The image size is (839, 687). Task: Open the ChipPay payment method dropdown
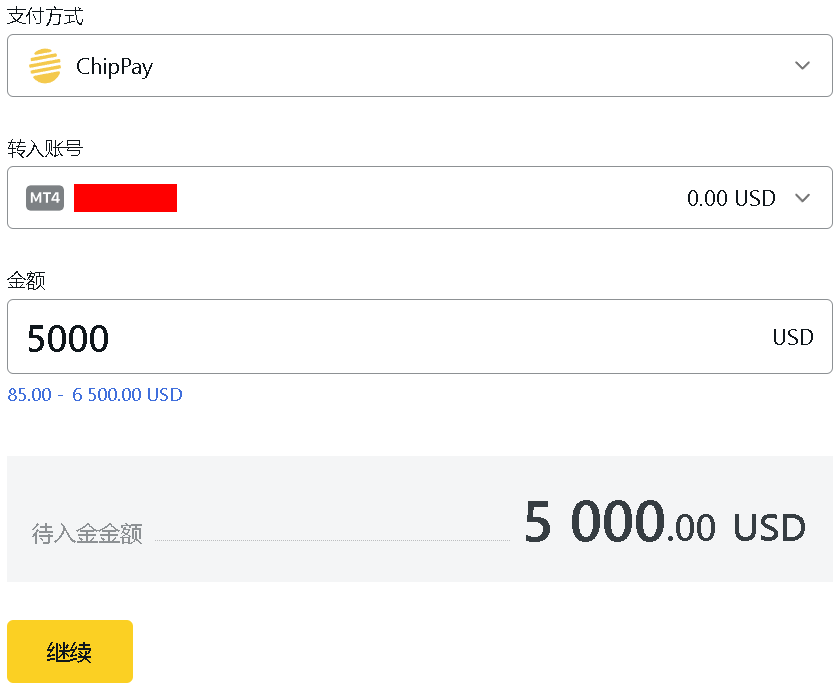420,66
